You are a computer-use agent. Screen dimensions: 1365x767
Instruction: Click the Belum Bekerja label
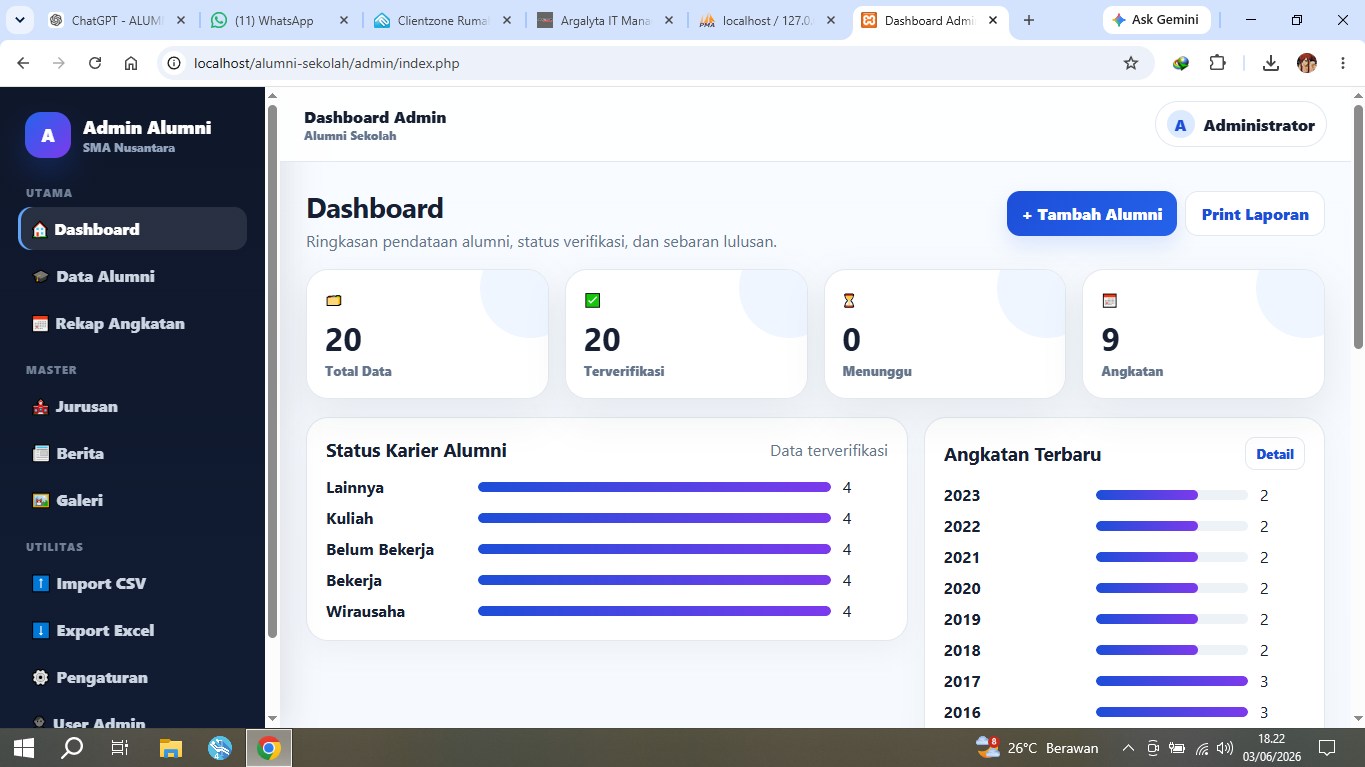click(x=380, y=549)
